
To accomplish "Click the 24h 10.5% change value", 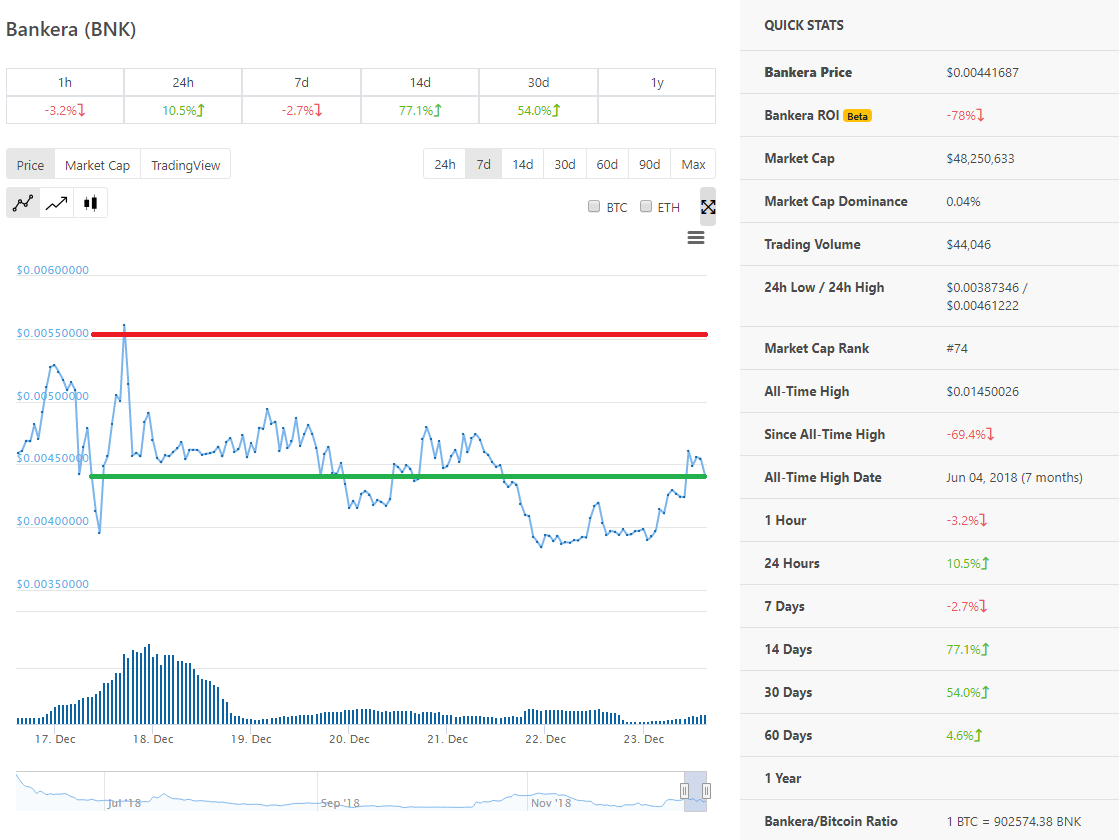I will [183, 110].
